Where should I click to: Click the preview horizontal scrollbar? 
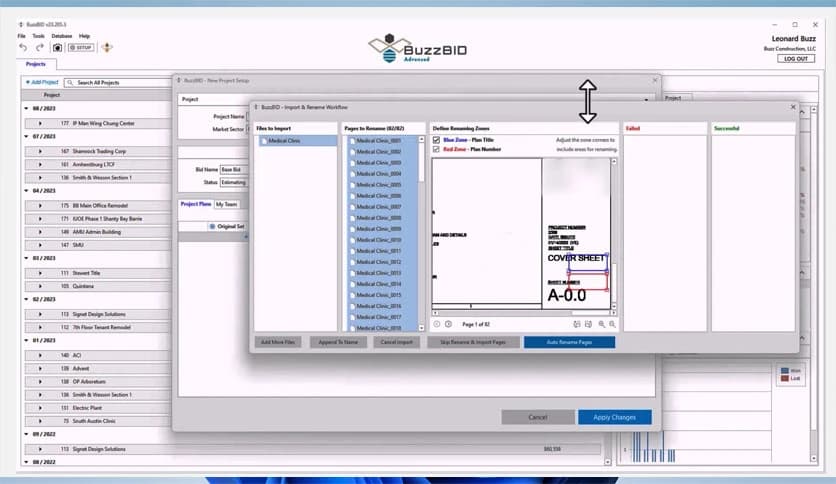(x=524, y=313)
